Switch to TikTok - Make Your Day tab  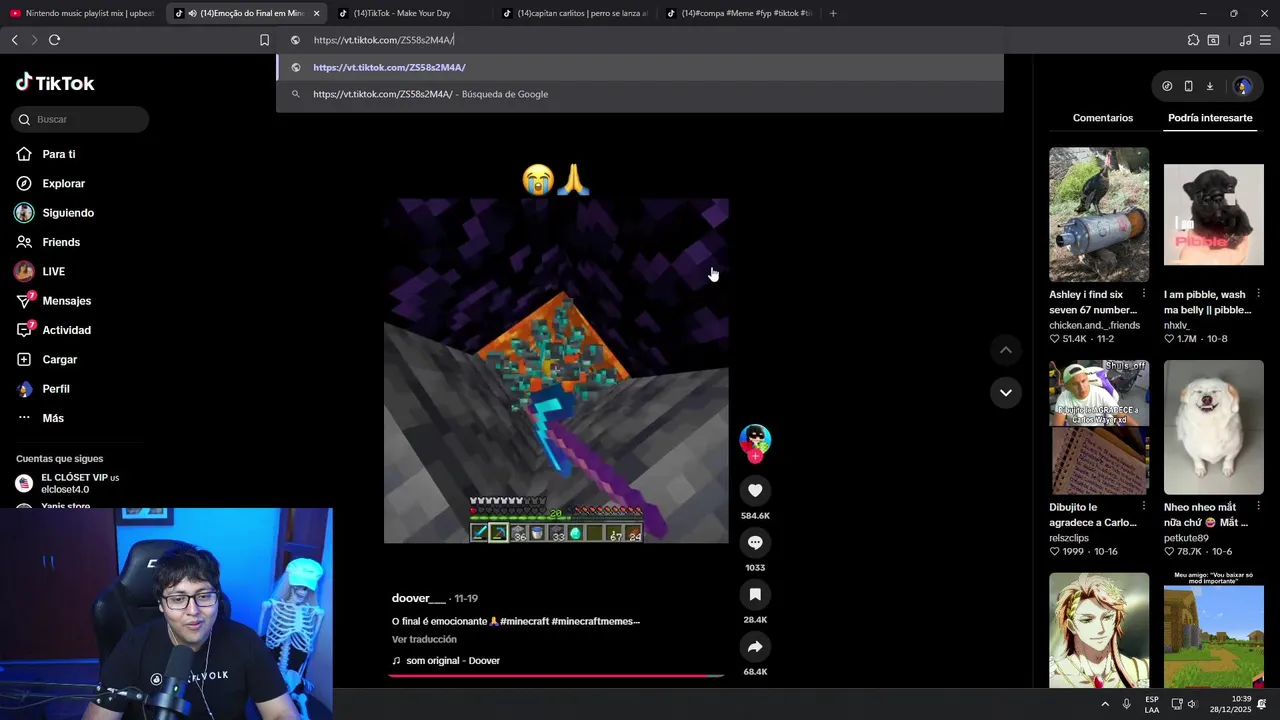409,13
